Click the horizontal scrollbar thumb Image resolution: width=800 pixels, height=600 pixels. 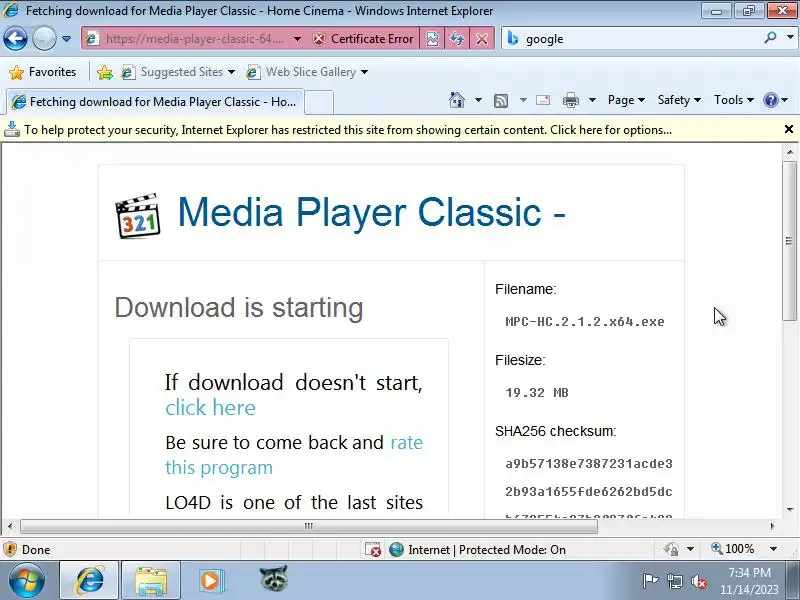(308, 526)
